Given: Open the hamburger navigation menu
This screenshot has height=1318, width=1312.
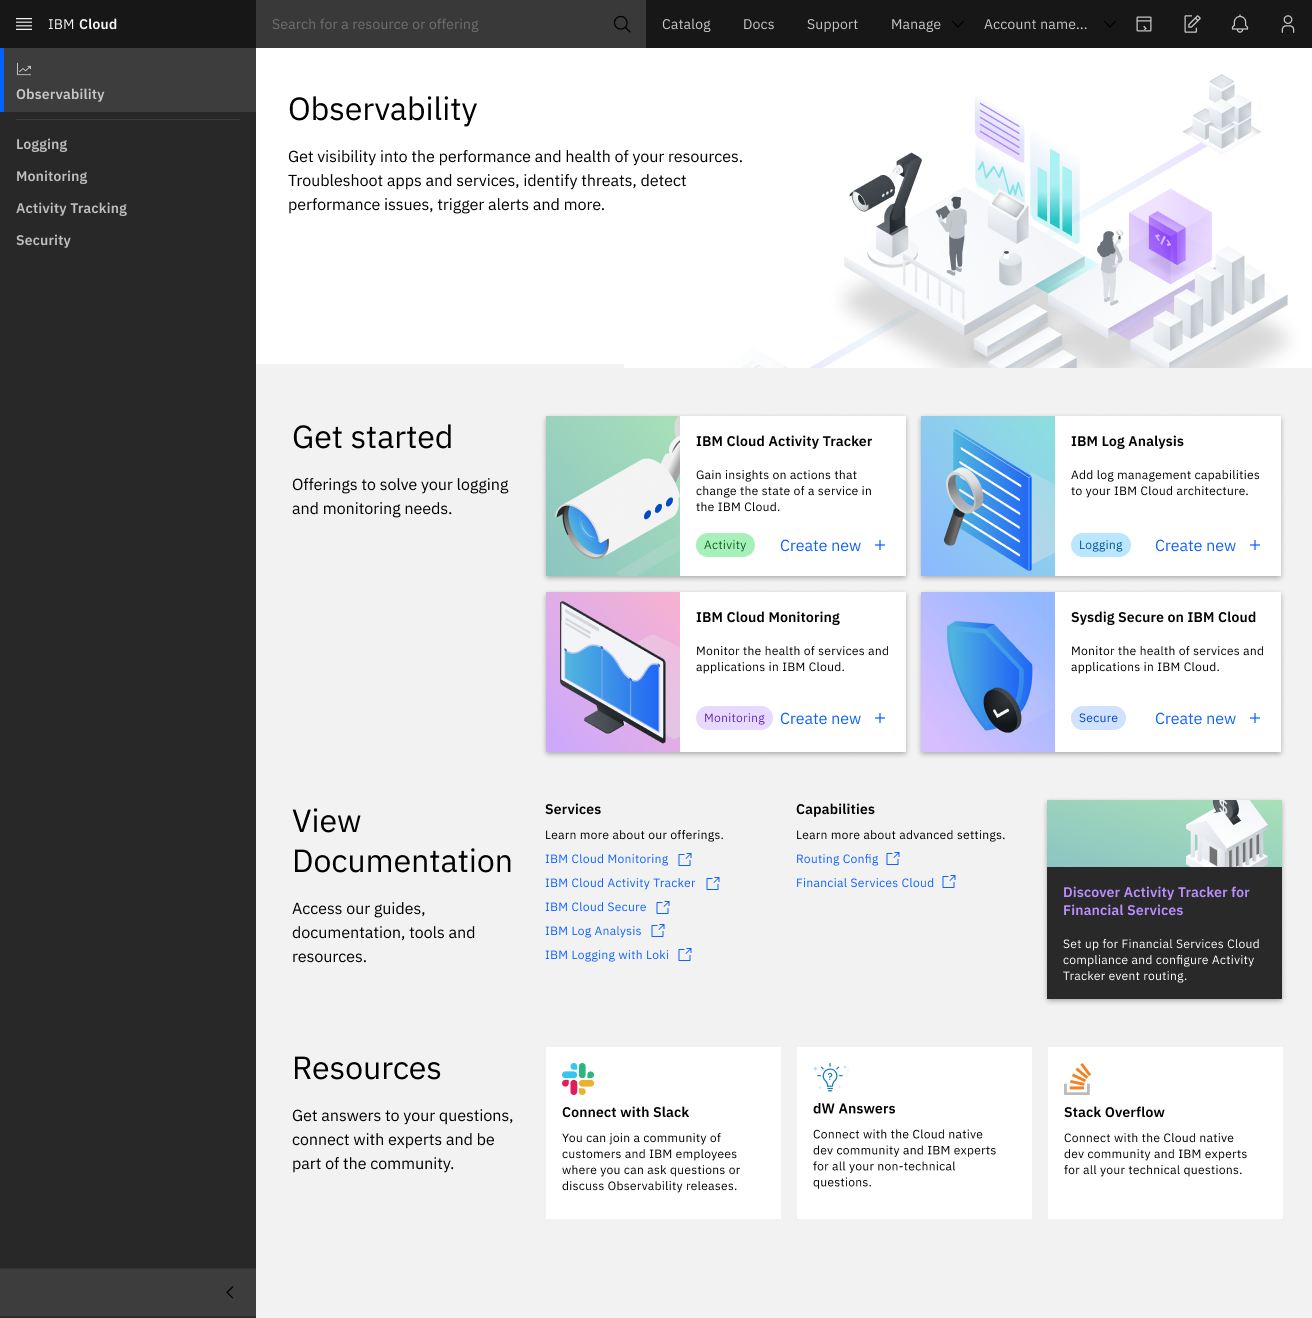Looking at the screenshot, I should (x=24, y=24).
